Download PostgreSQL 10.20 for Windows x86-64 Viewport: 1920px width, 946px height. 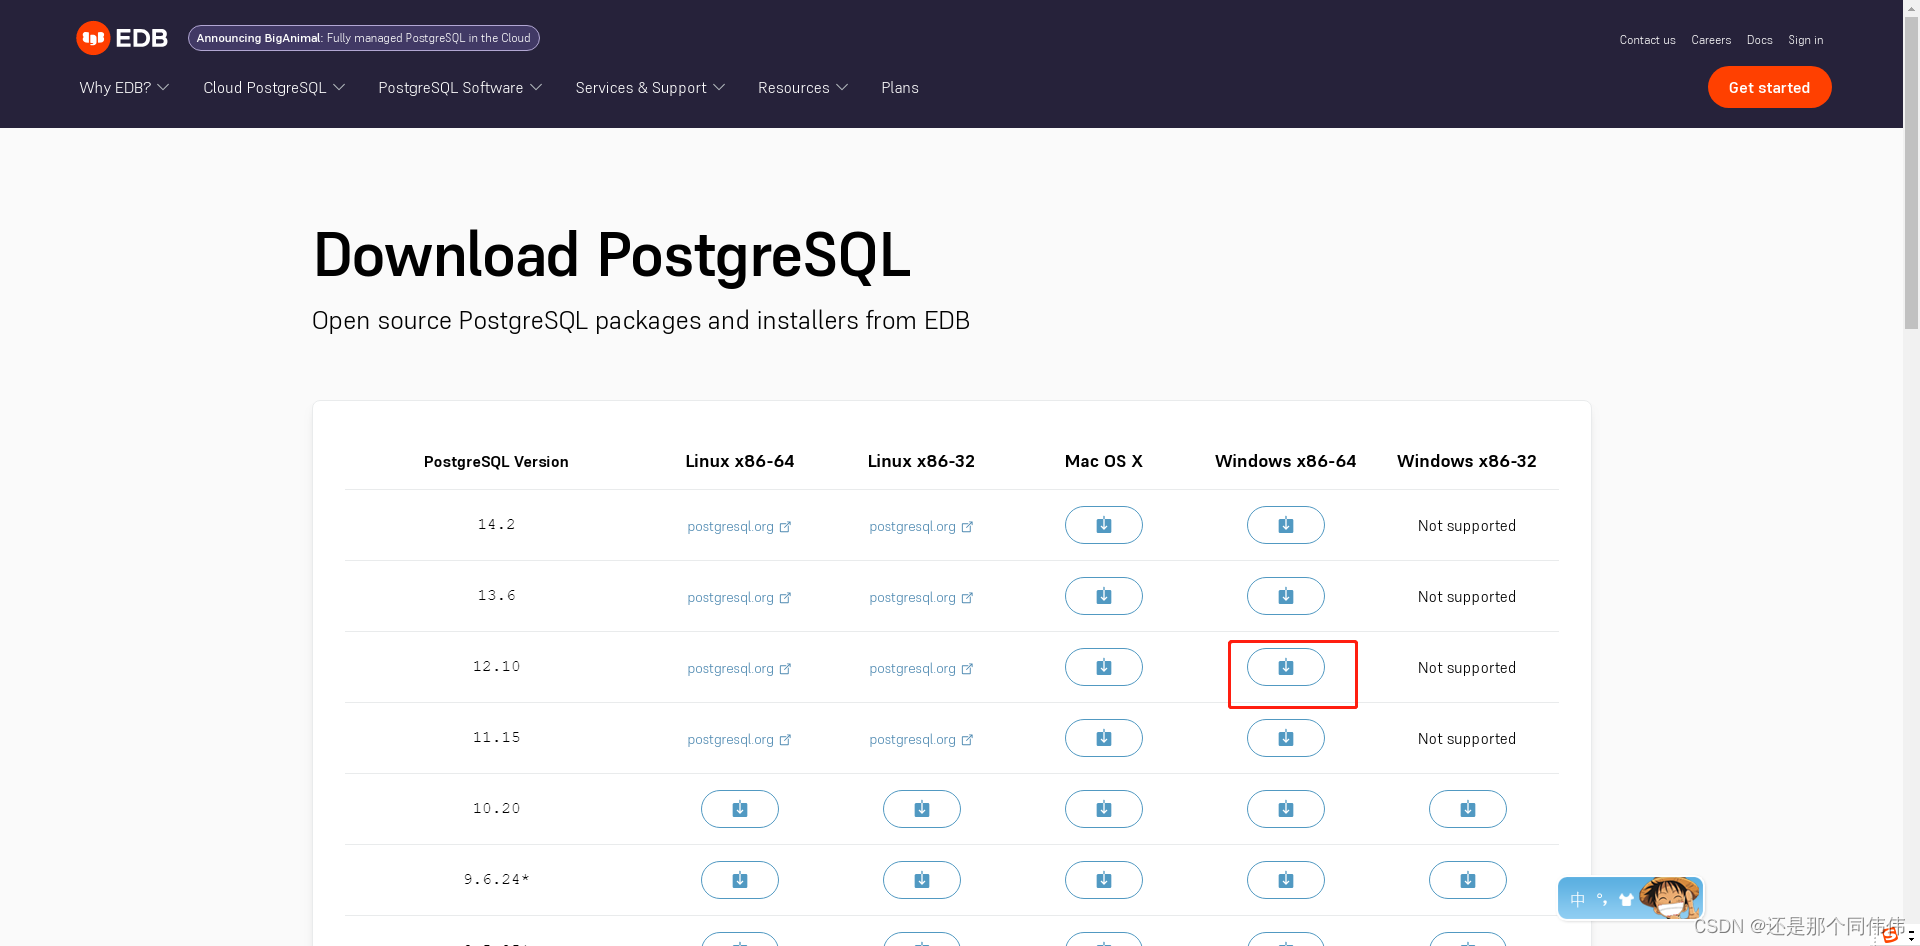[1285, 809]
